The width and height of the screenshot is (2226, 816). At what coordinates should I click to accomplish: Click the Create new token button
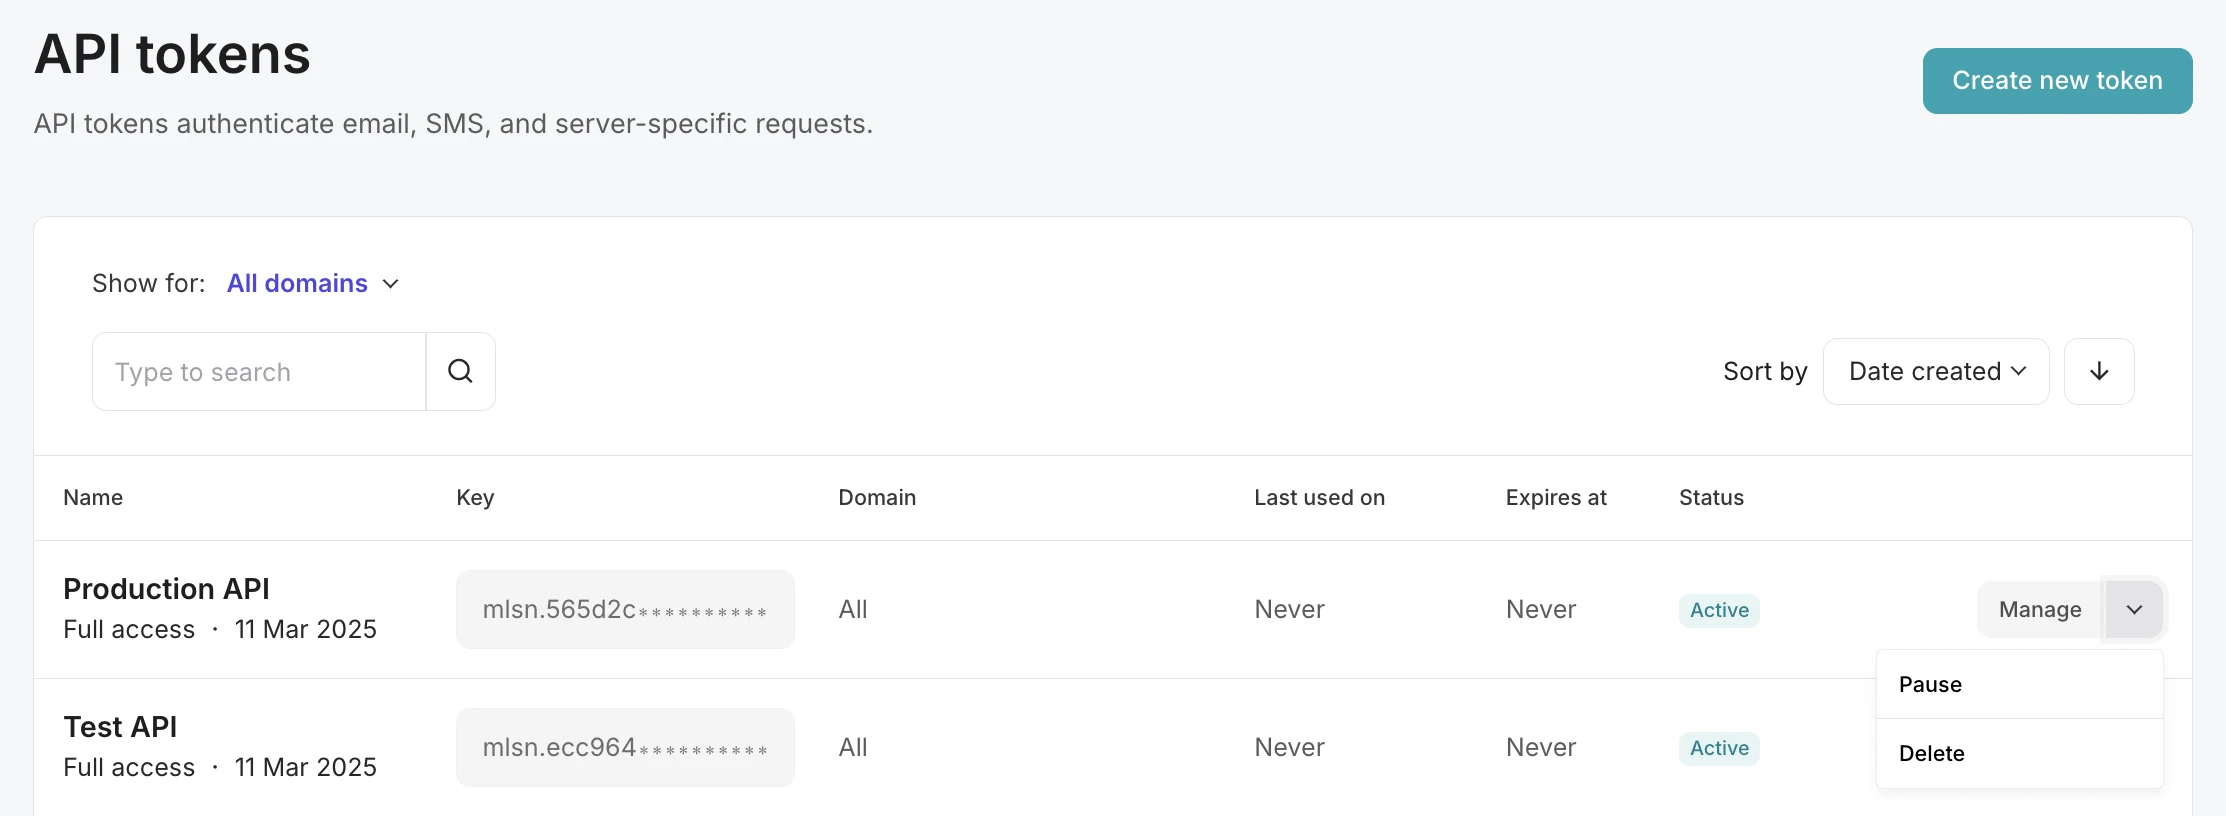(2057, 80)
